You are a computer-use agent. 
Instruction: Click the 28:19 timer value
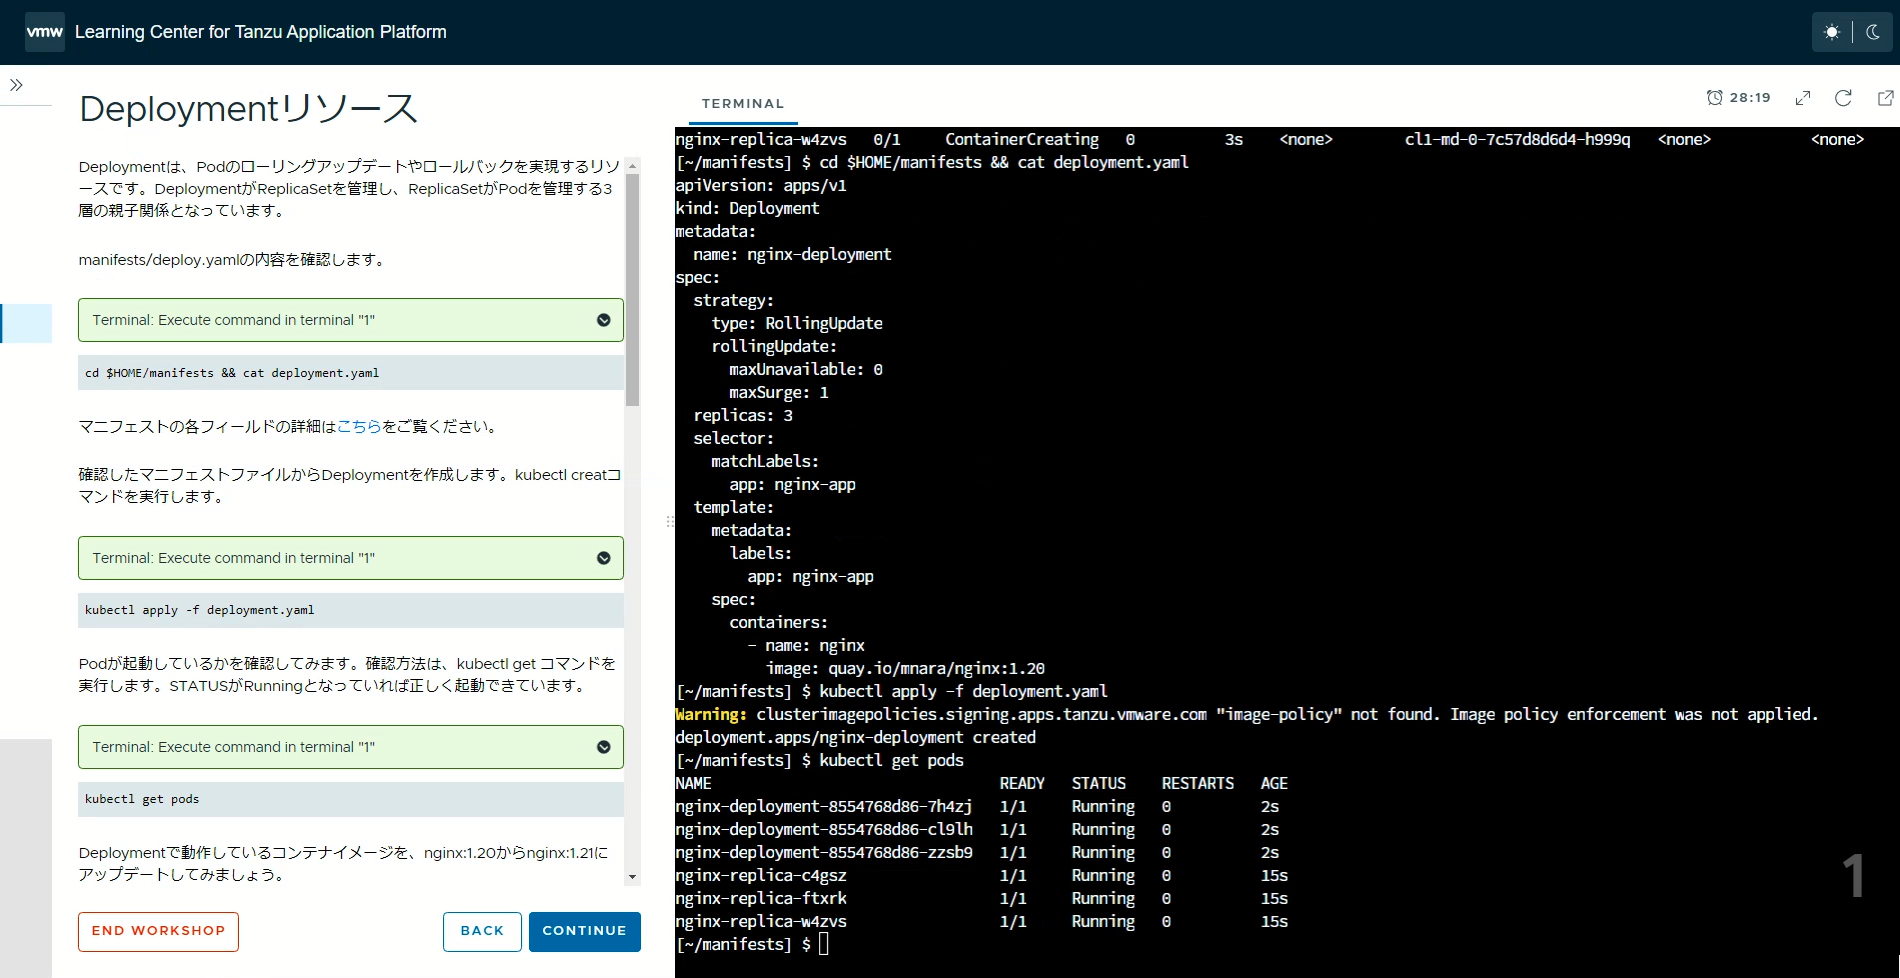point(1750,97)
